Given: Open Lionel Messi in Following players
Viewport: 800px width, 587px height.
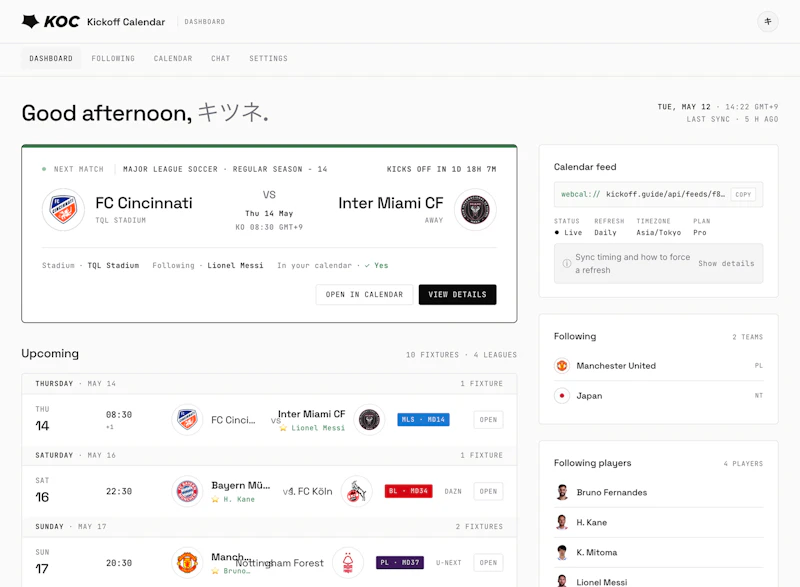Looking at the screenshot, I should tap(659, 579).
